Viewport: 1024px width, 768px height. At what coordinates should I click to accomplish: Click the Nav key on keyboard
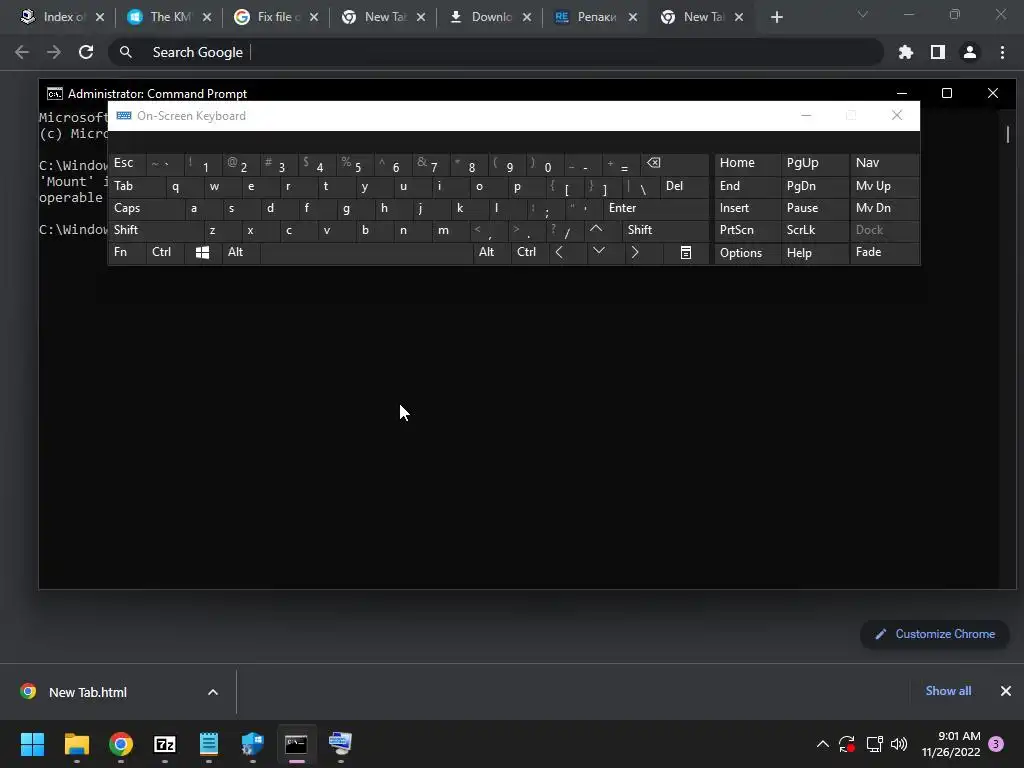[x=884, y=163]
